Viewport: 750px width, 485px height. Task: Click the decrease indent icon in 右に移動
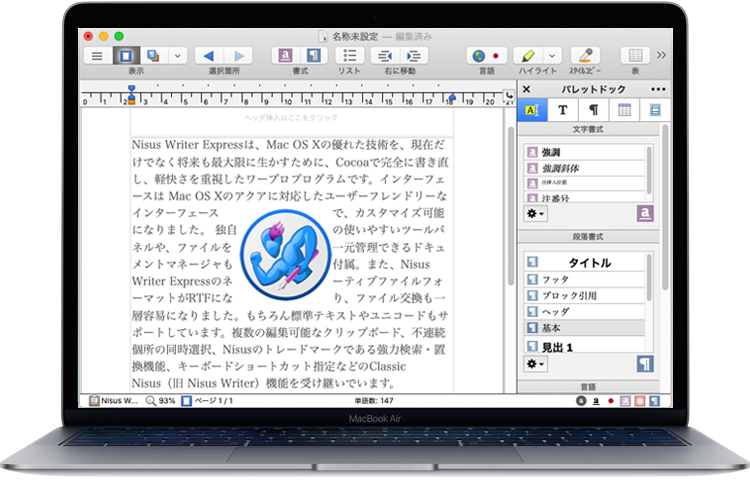pyautogui.click(x=385, y=56)
